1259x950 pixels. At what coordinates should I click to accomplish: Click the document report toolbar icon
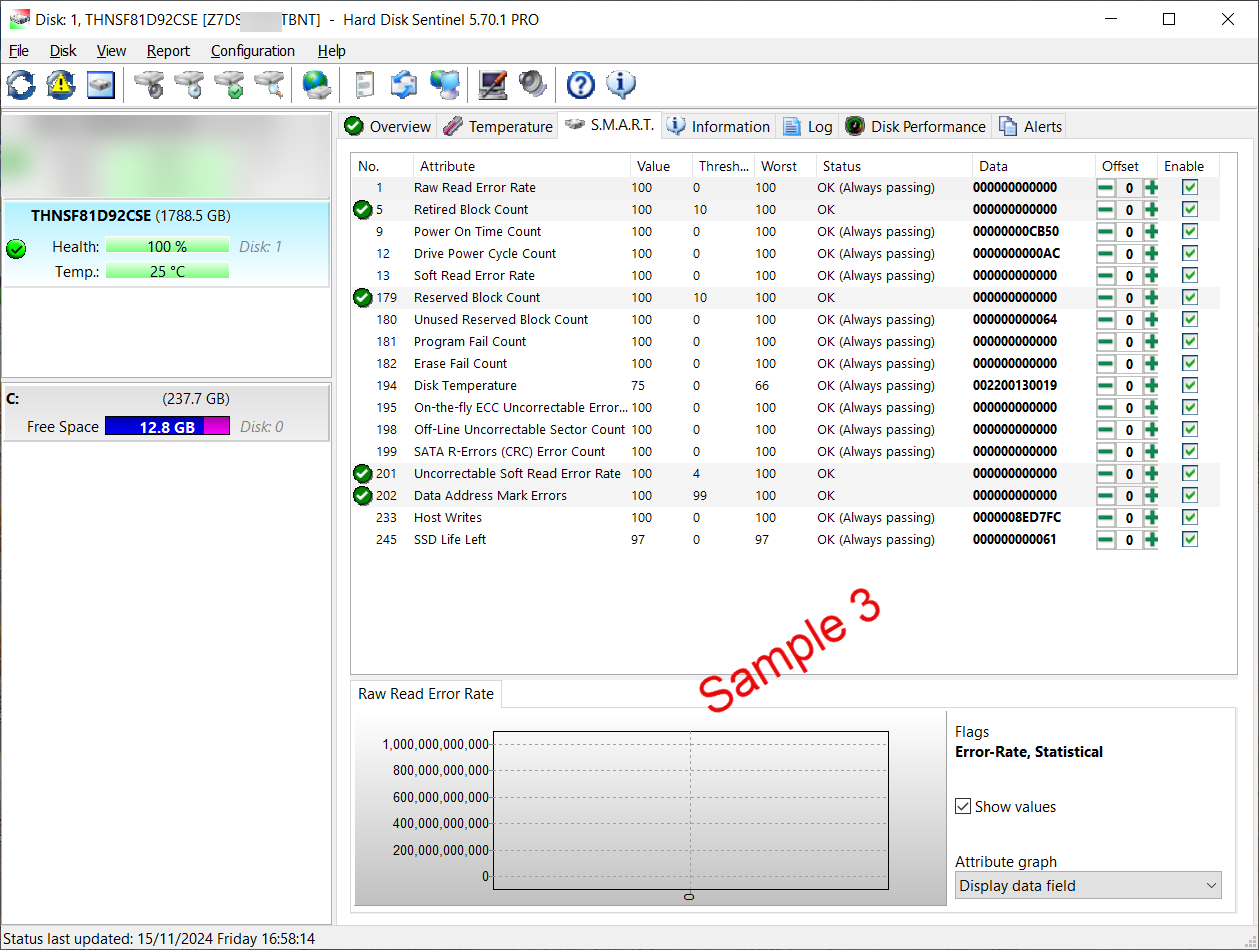coord(365,85)
